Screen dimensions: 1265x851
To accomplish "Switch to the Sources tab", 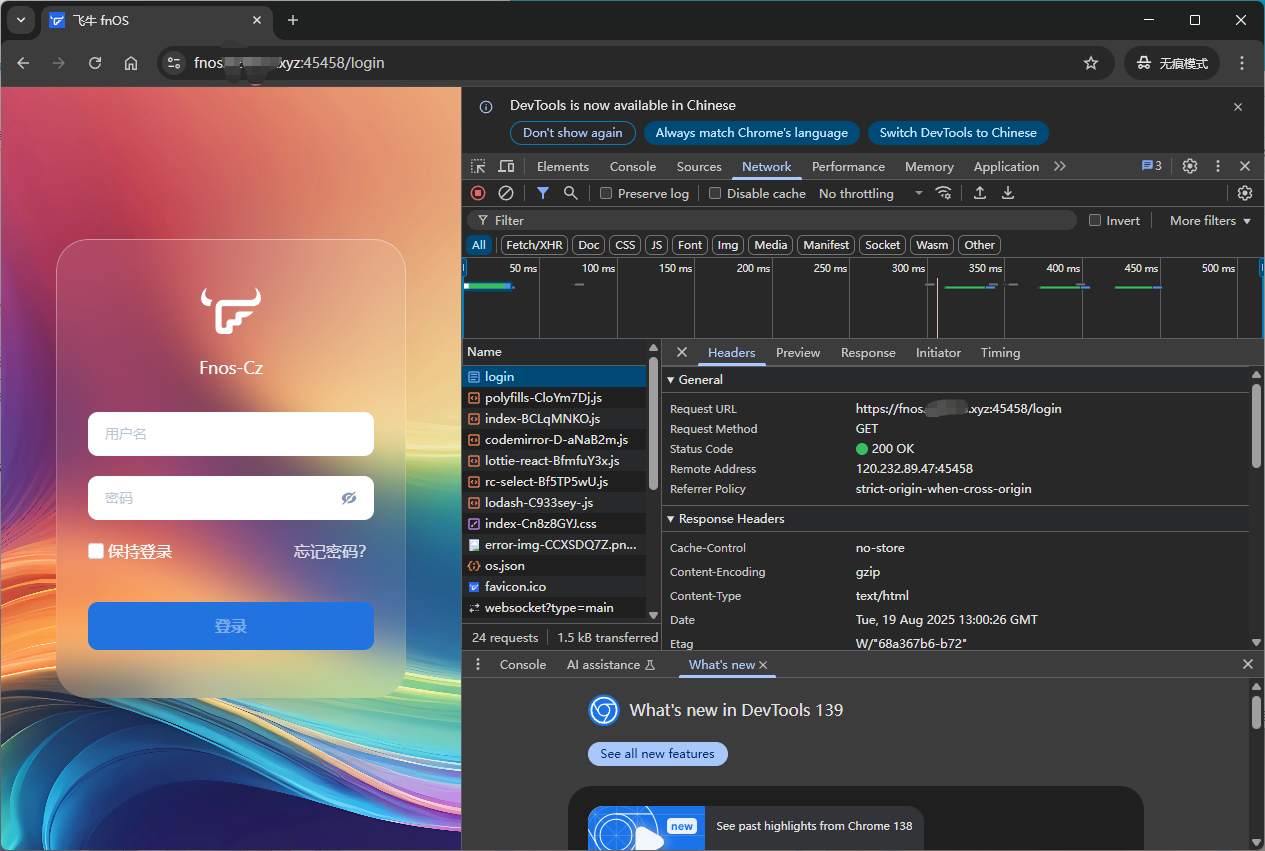I will tap(699, 167).
